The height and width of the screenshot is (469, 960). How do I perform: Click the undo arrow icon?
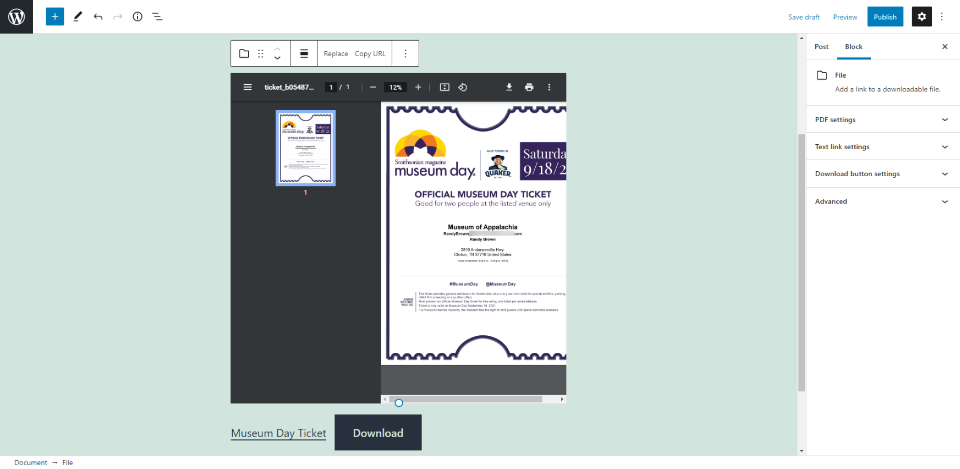tap(97, 17)
